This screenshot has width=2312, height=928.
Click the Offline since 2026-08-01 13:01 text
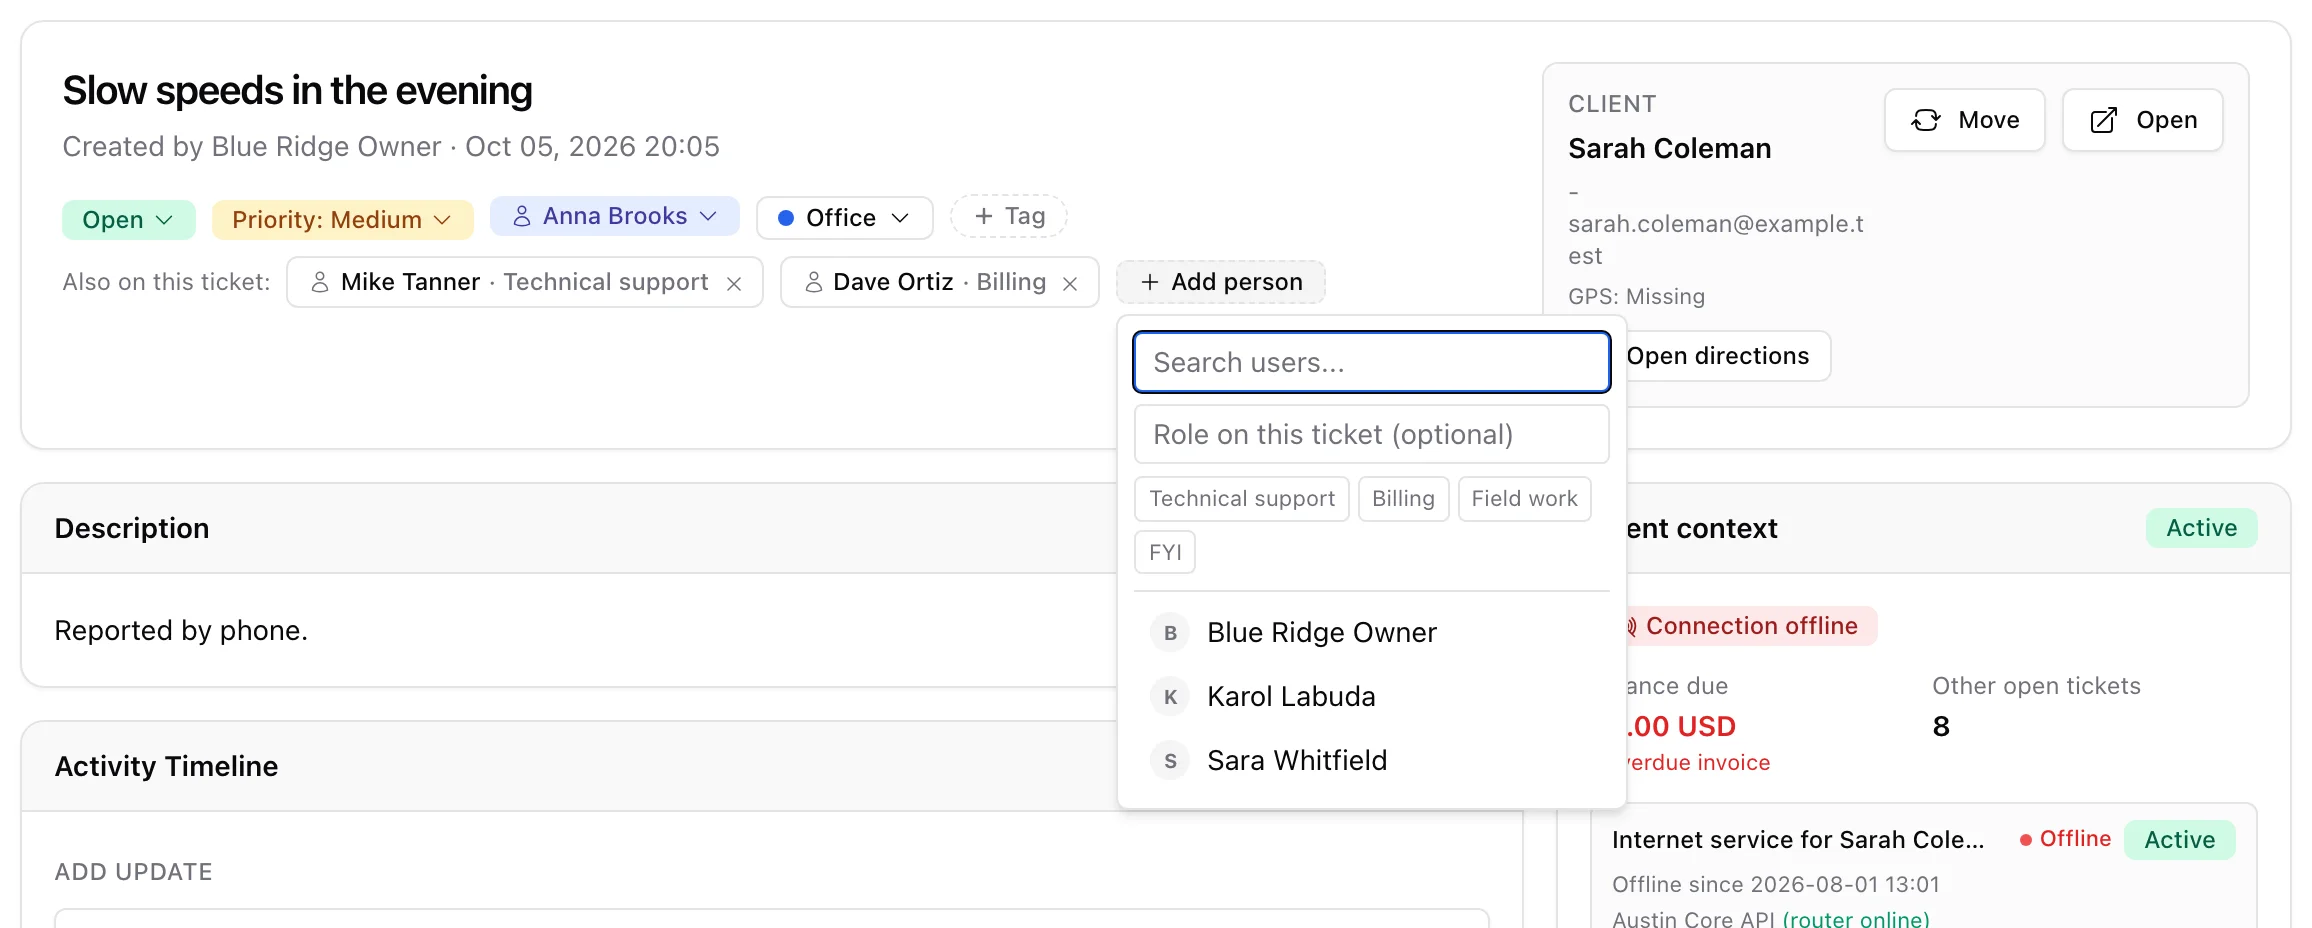coord(1775,884)
